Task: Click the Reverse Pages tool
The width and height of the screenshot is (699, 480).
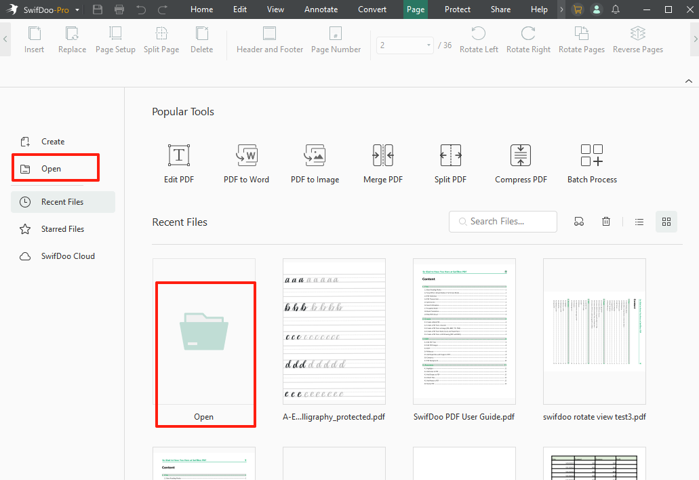Action: [637, 40]
